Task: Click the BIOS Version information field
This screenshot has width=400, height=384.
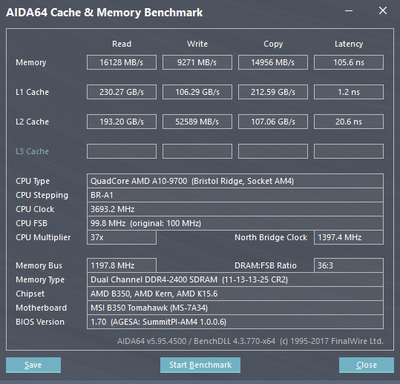Action: (235, 322)
